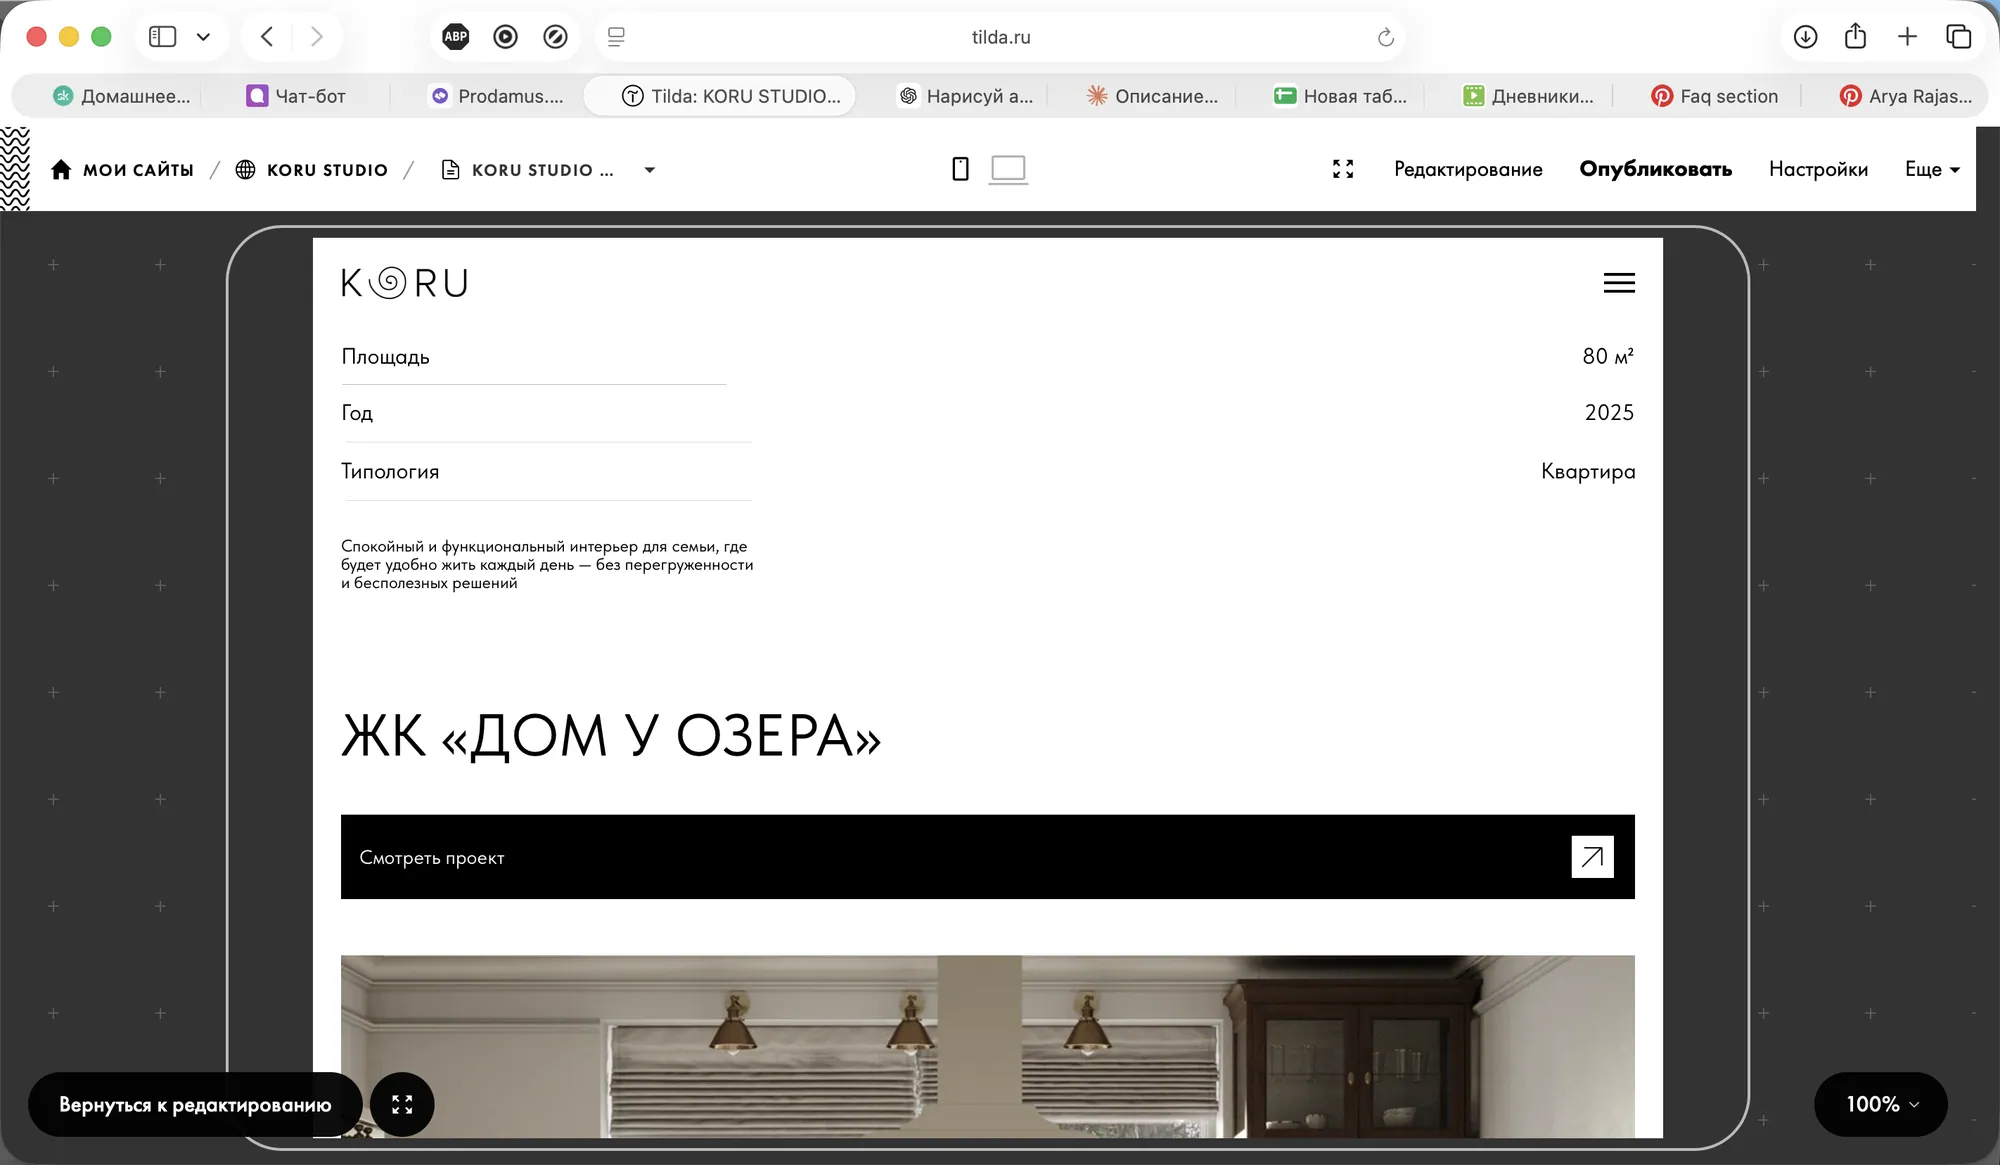
Task: Open the 100% zoom dropdown
Action: click(1881, 1105)
